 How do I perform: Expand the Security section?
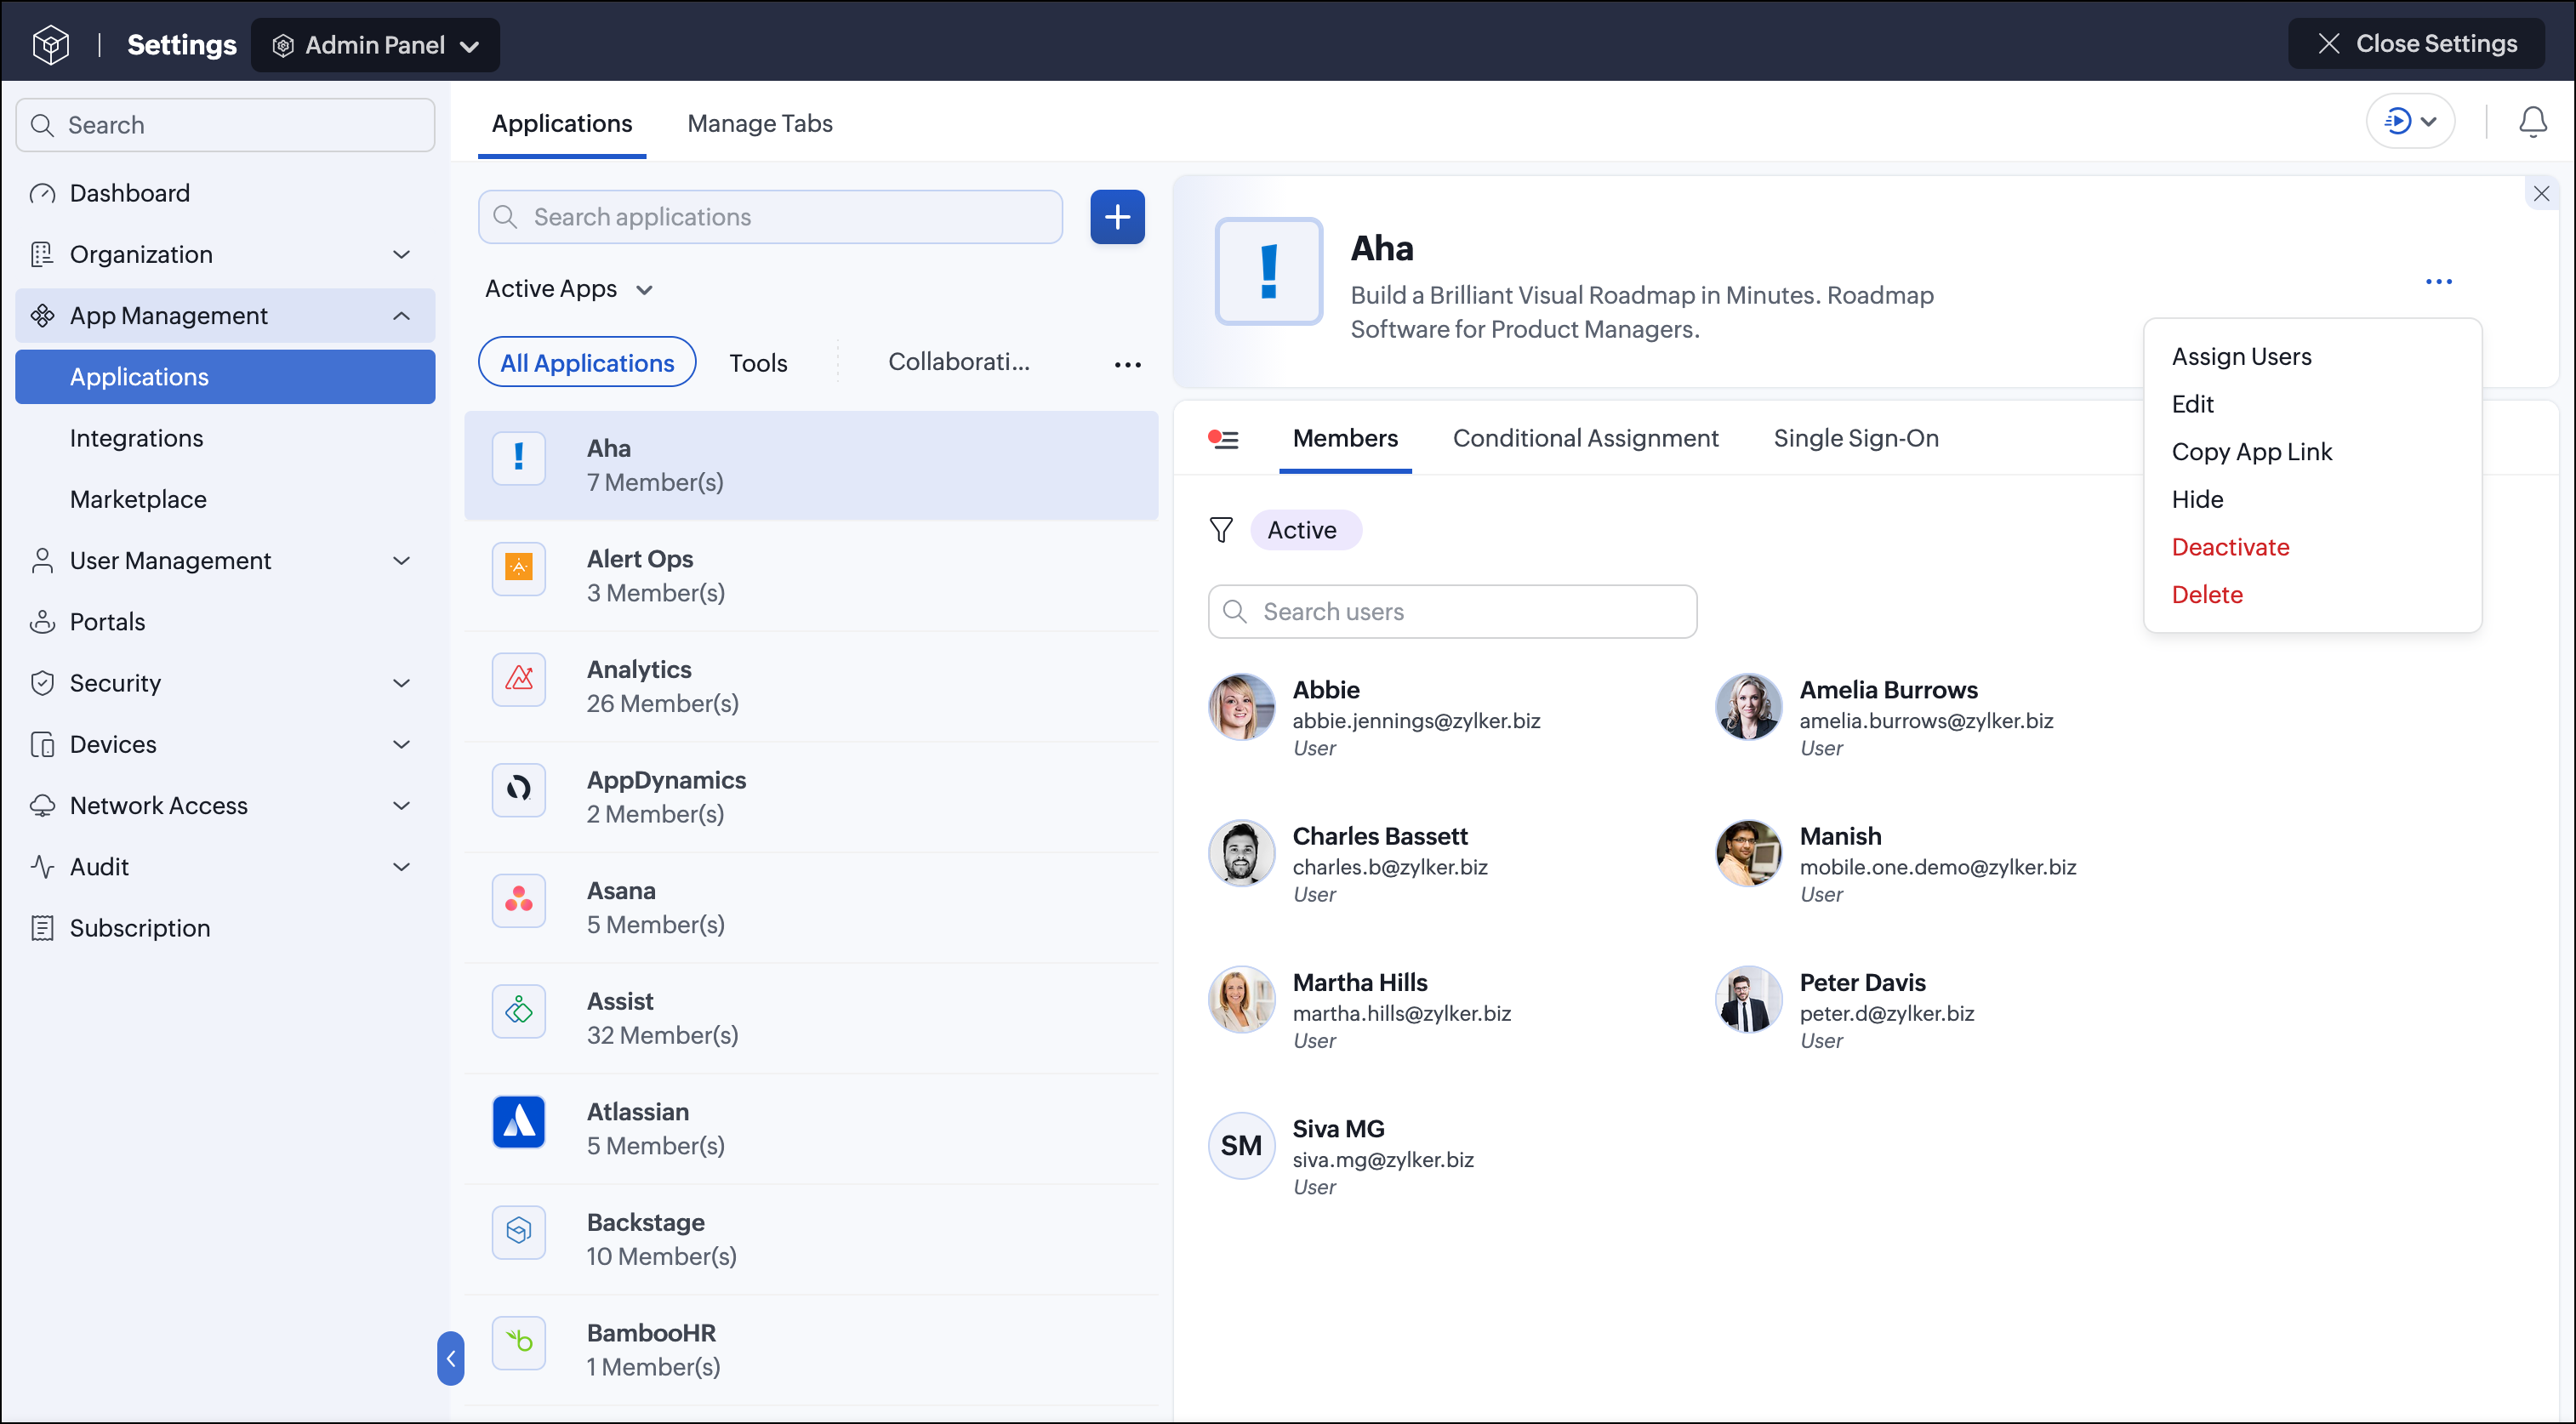pyautogui.click(x=226, y=683)
